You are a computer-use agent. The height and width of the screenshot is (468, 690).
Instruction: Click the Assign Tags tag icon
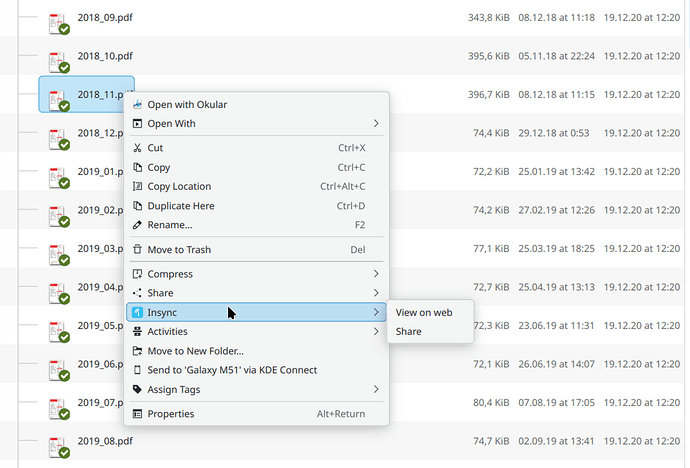coord(137,389)
